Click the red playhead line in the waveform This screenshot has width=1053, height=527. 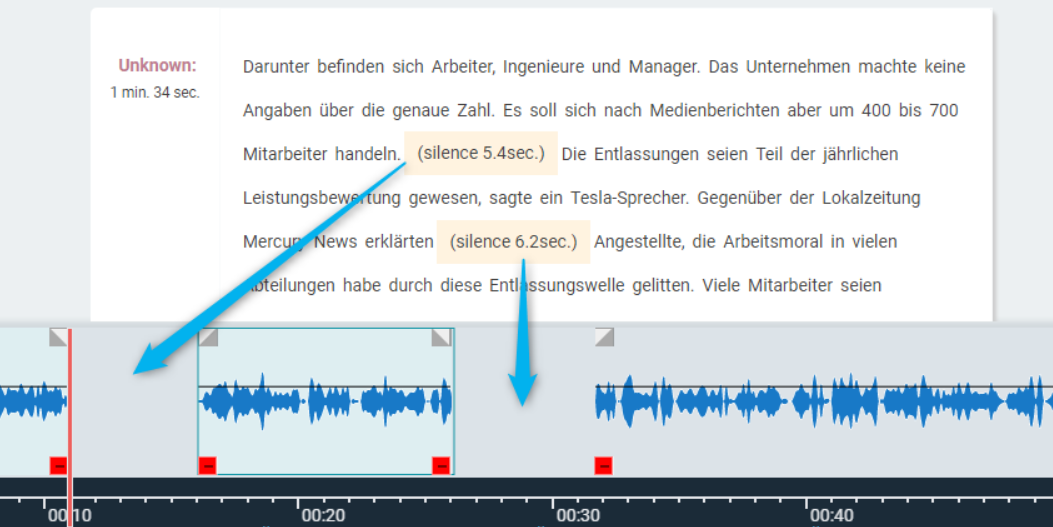69,420
